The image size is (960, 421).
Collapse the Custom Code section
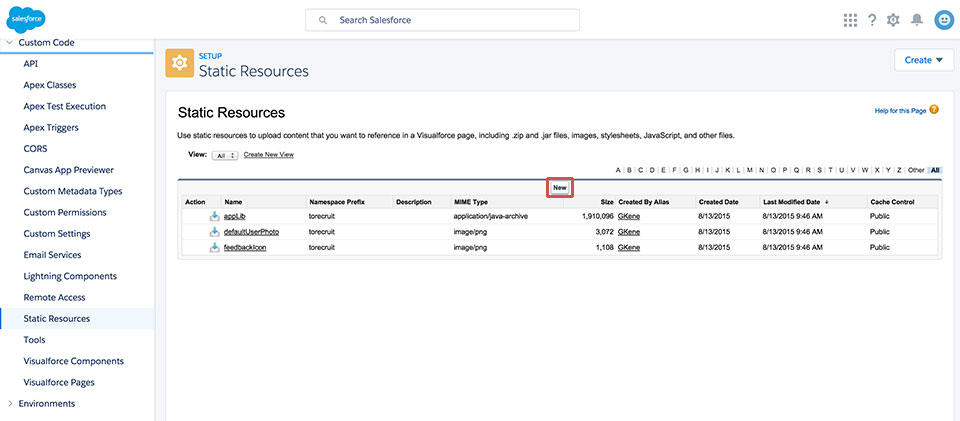(10, 43)
